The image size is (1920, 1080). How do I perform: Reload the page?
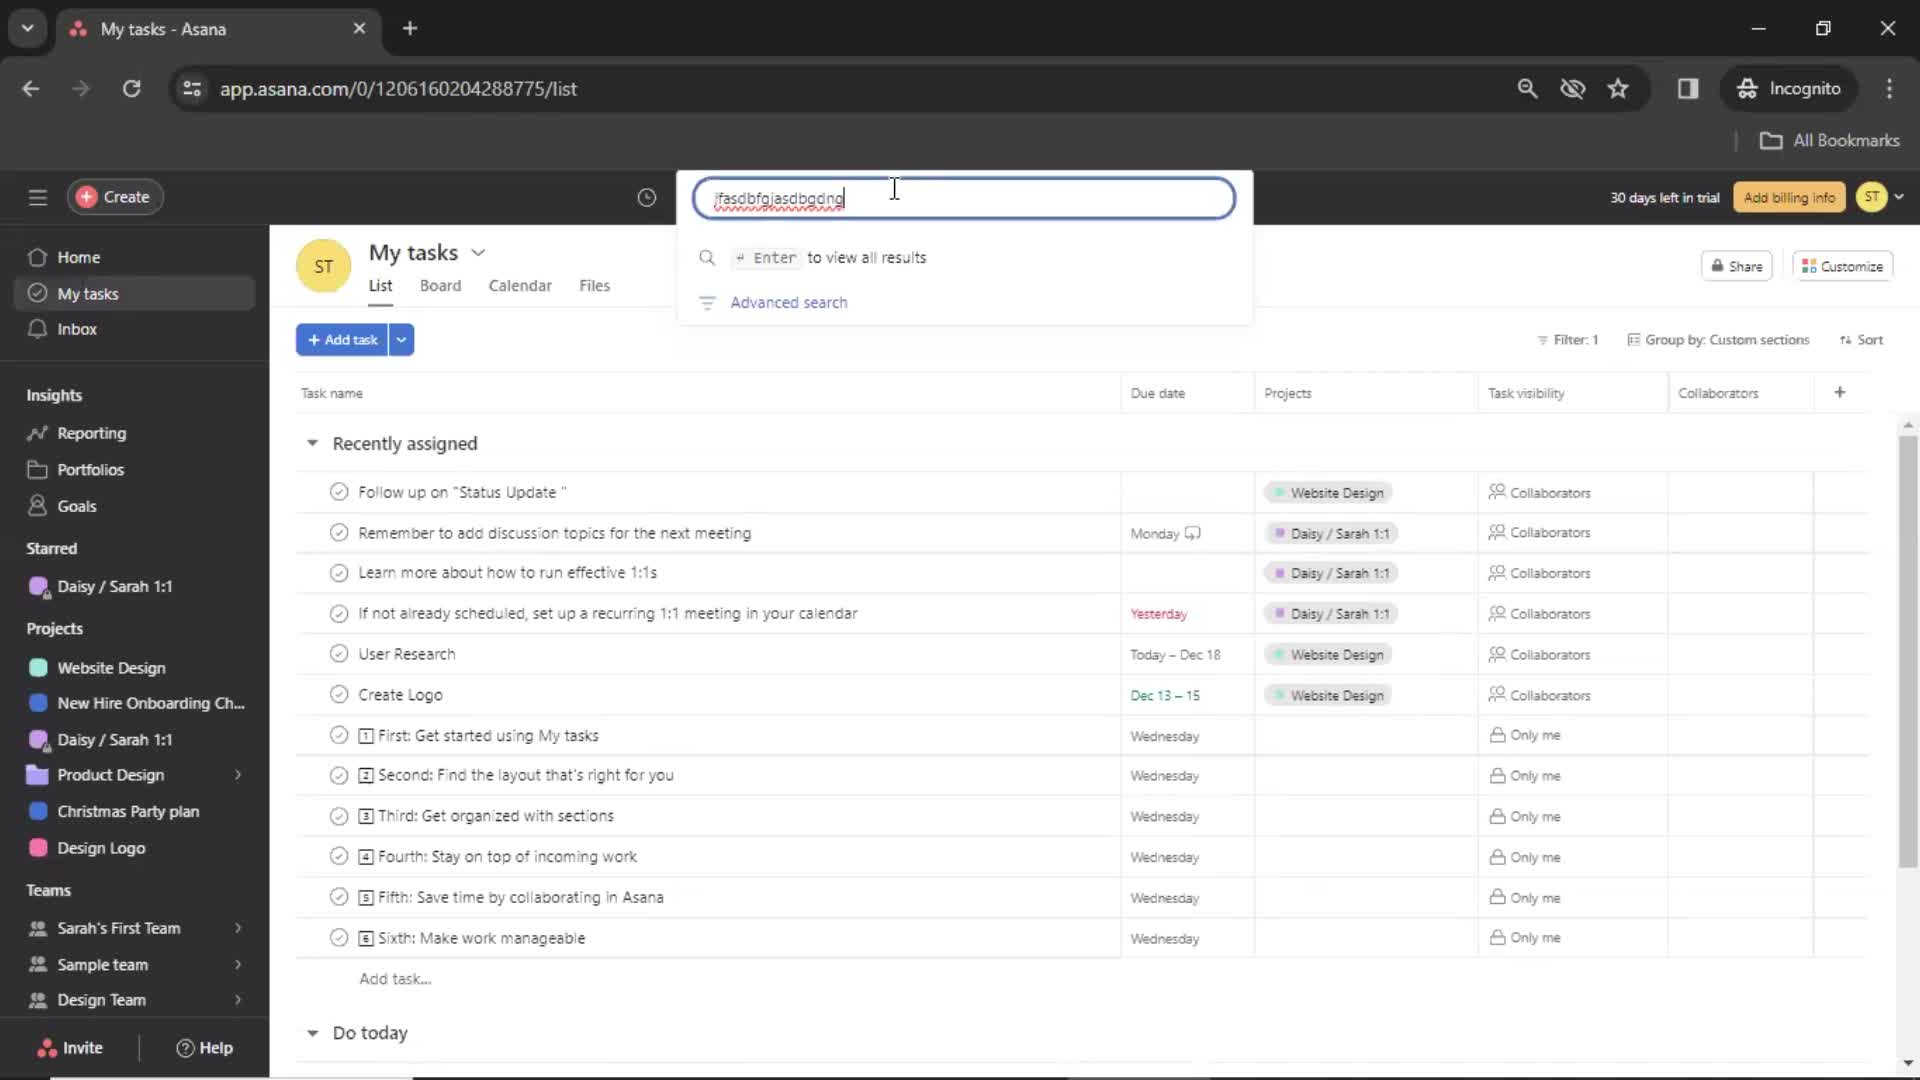tap(131, 89)
